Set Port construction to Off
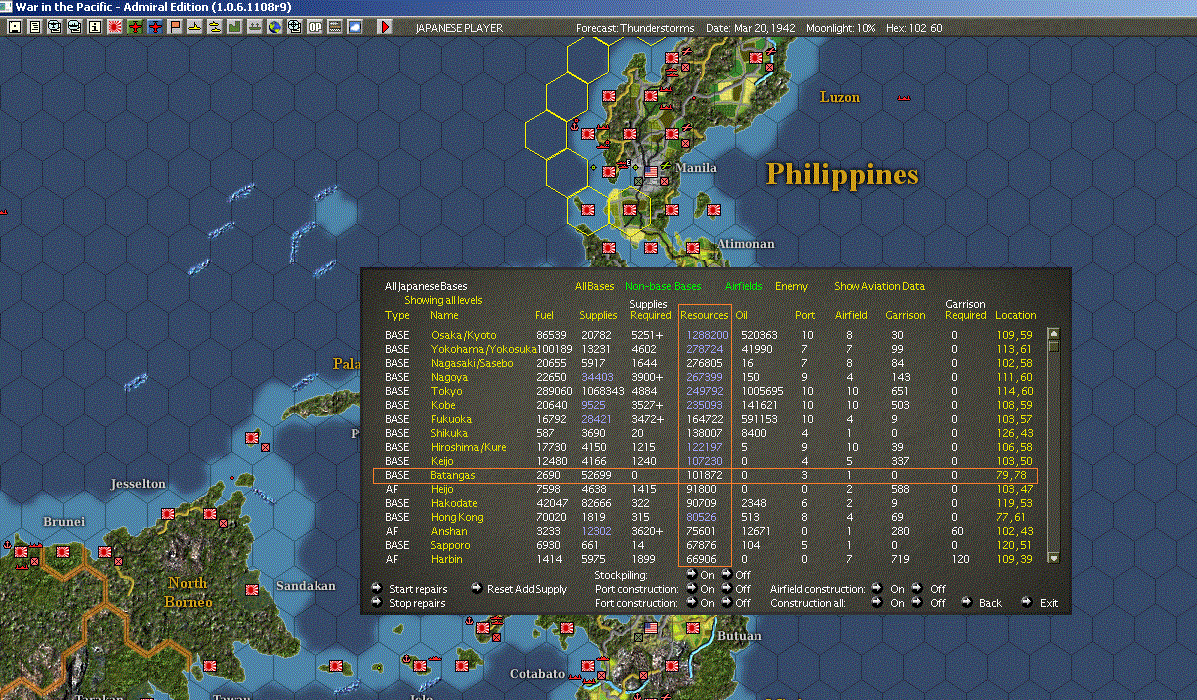 point(726,589)
